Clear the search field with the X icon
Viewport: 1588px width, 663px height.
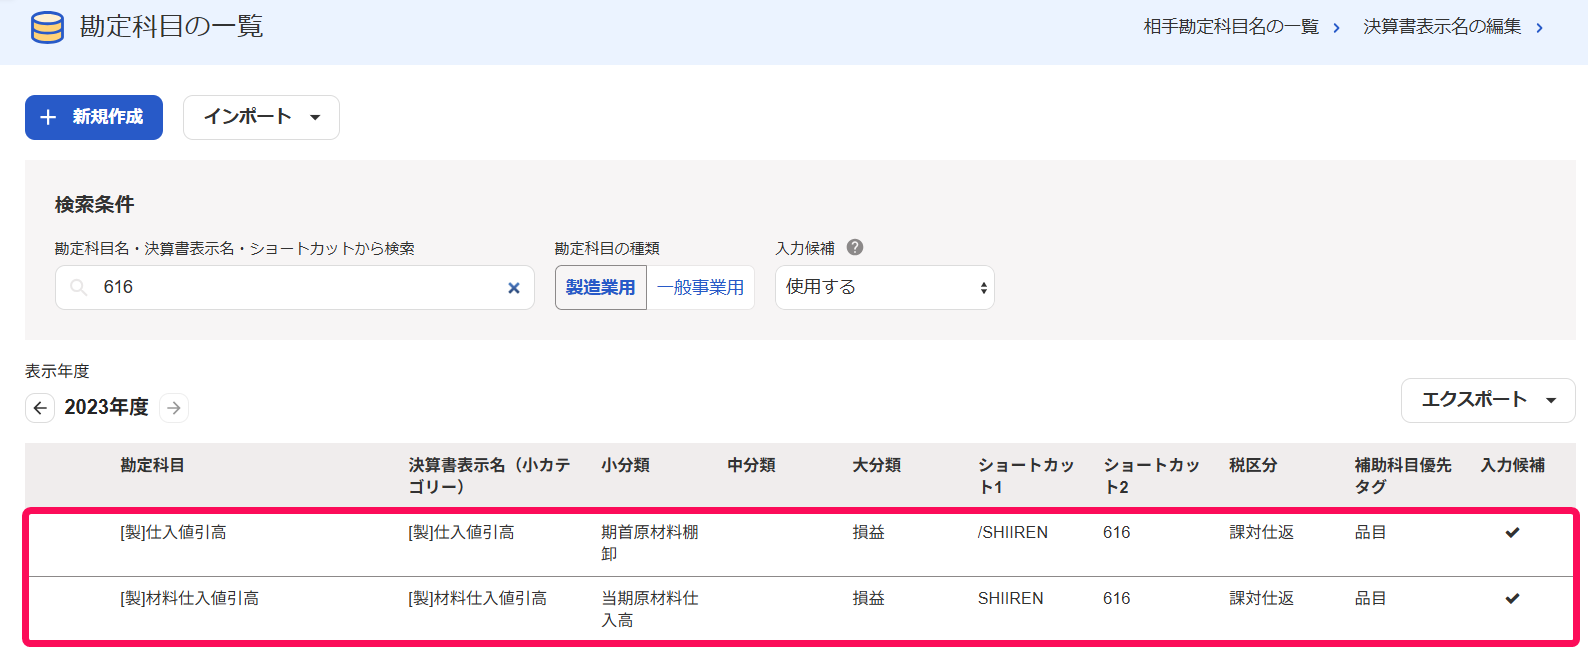[x=514, y=288]
